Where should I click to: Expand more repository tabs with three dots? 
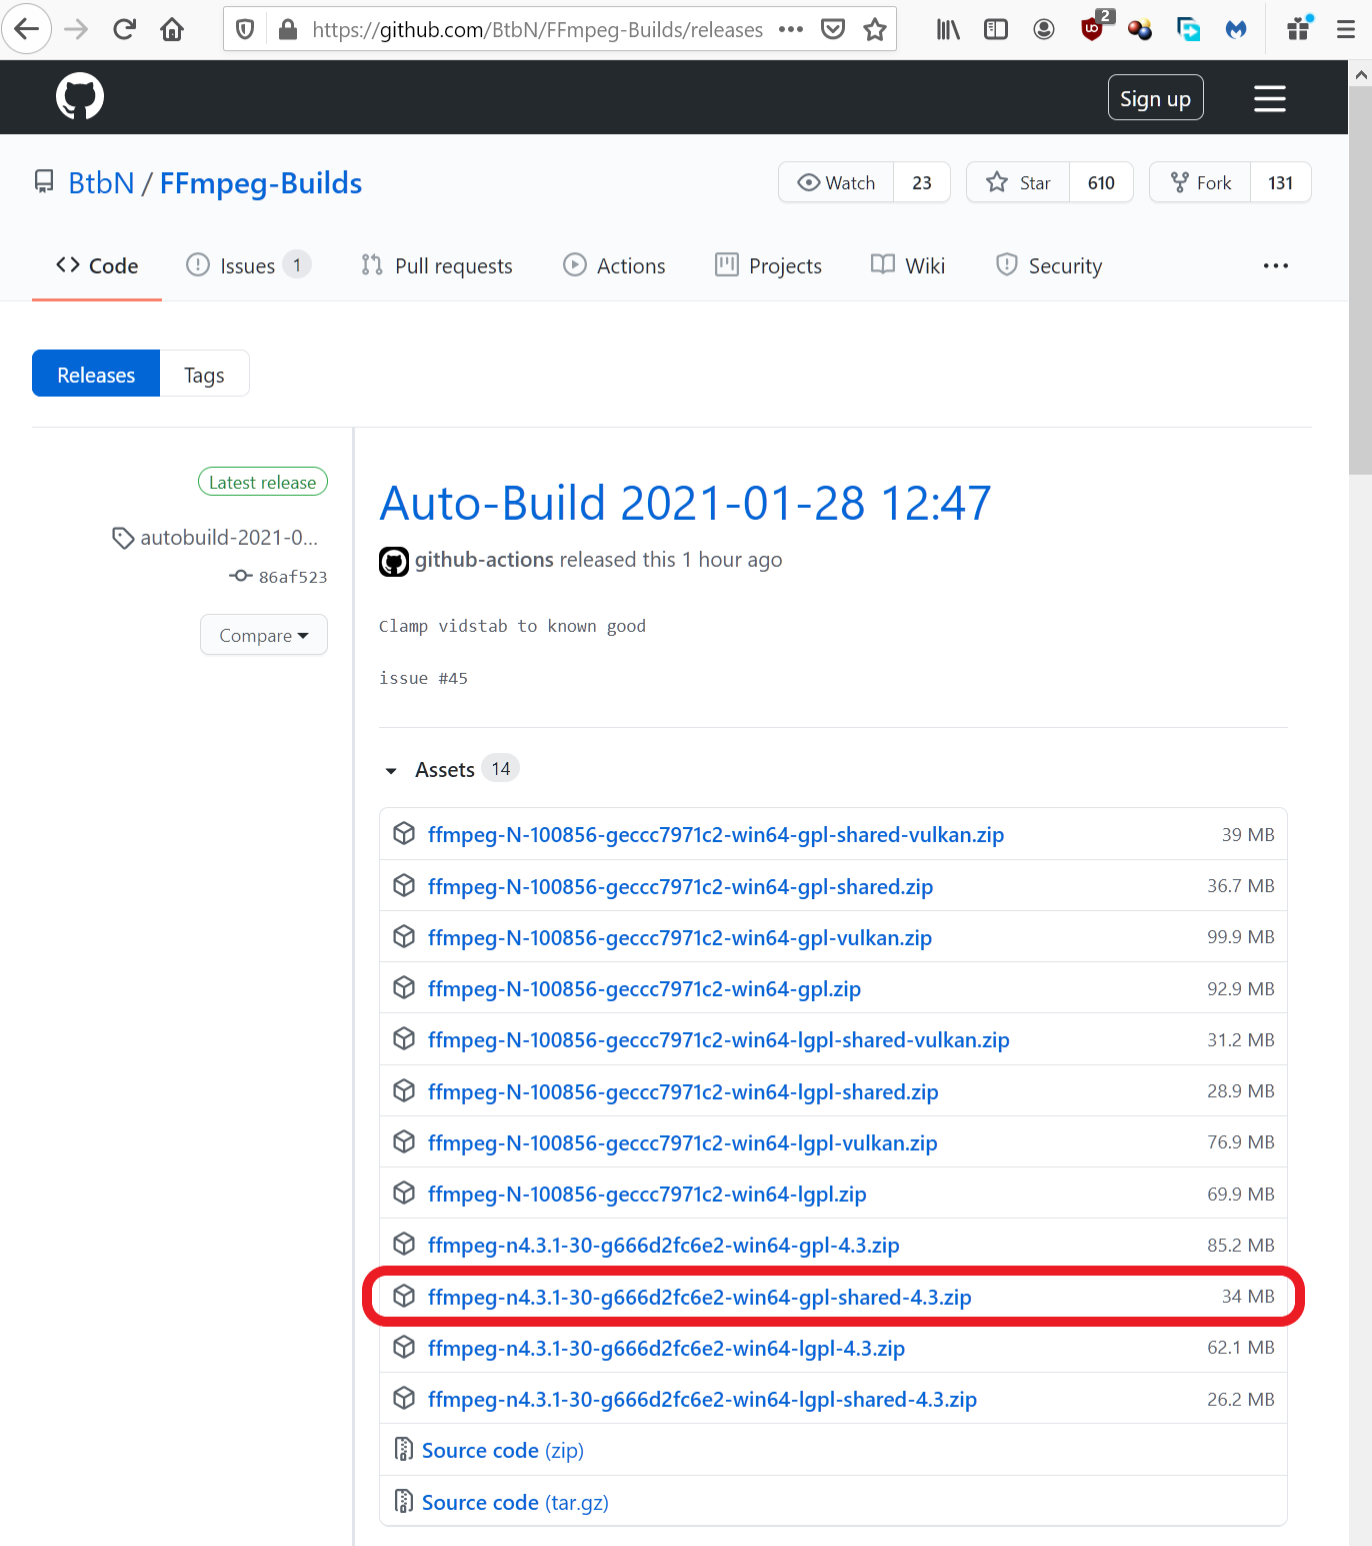[1275, 266]
